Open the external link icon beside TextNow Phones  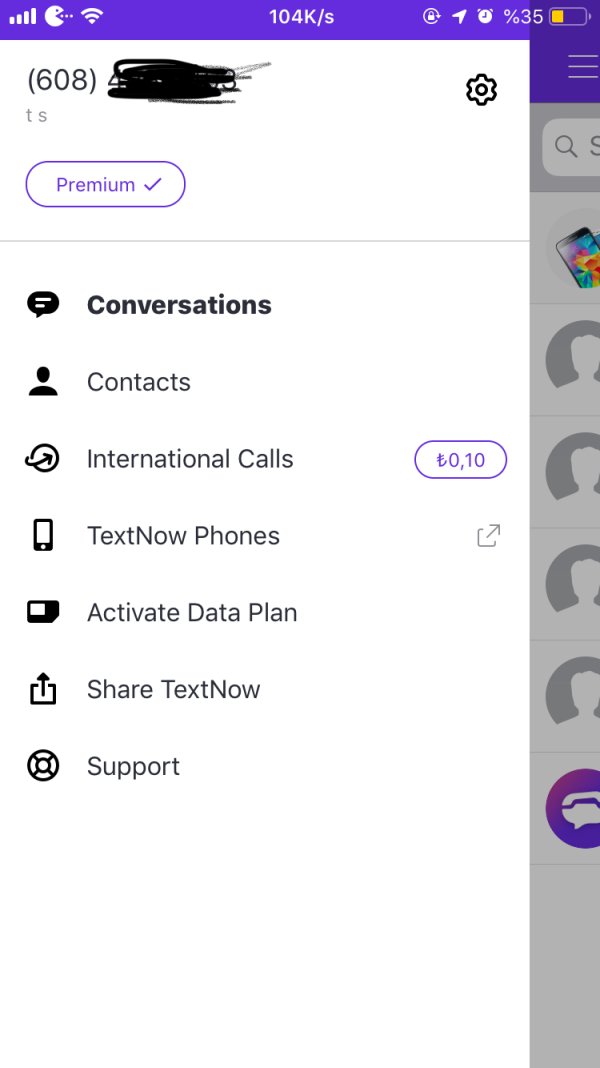pos(488,536)
